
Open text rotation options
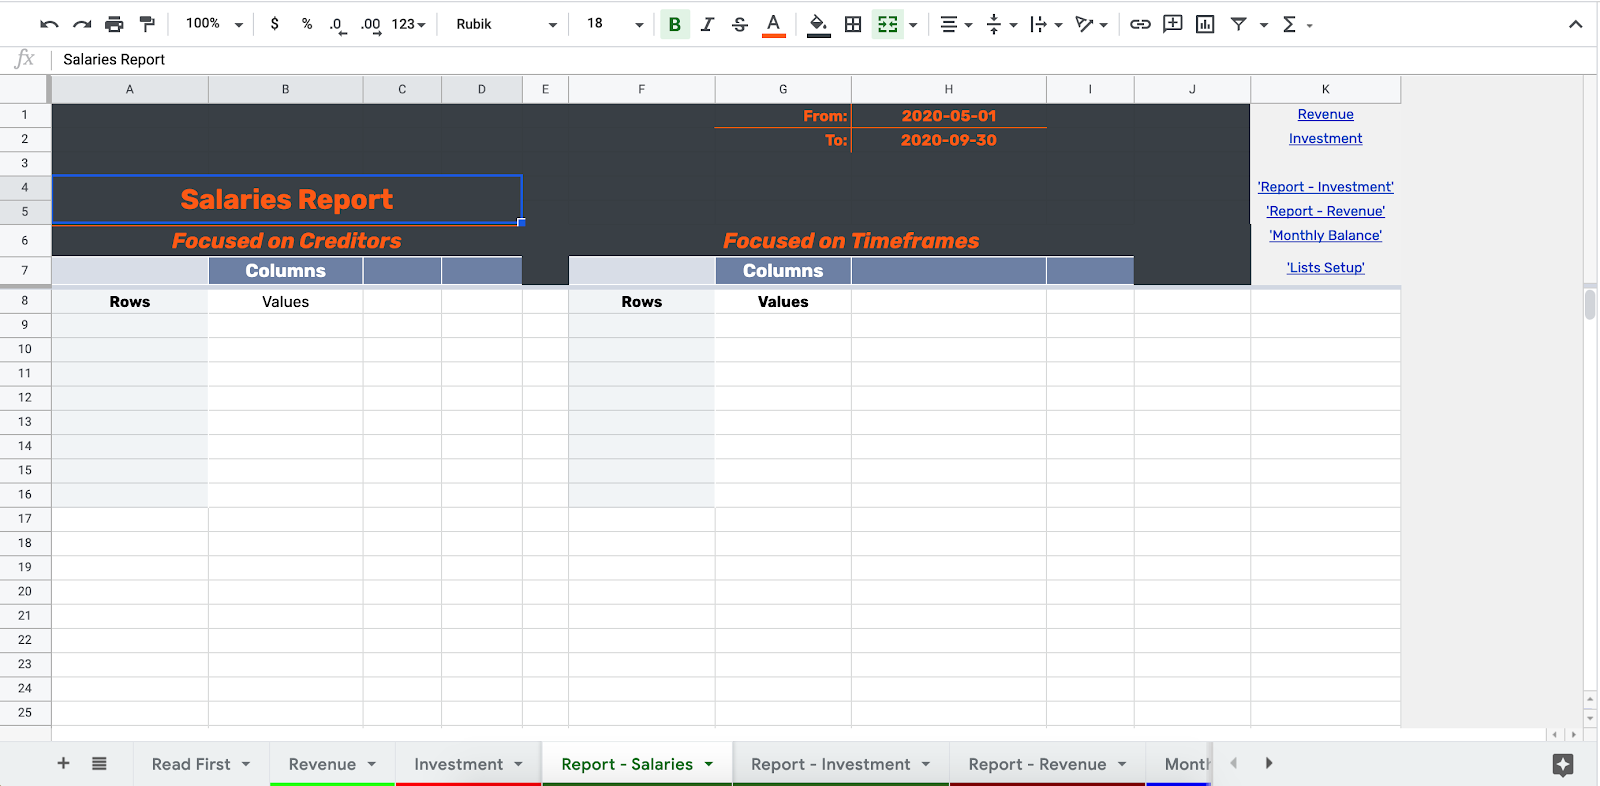pyautogui.click(x=1091, y=24)
